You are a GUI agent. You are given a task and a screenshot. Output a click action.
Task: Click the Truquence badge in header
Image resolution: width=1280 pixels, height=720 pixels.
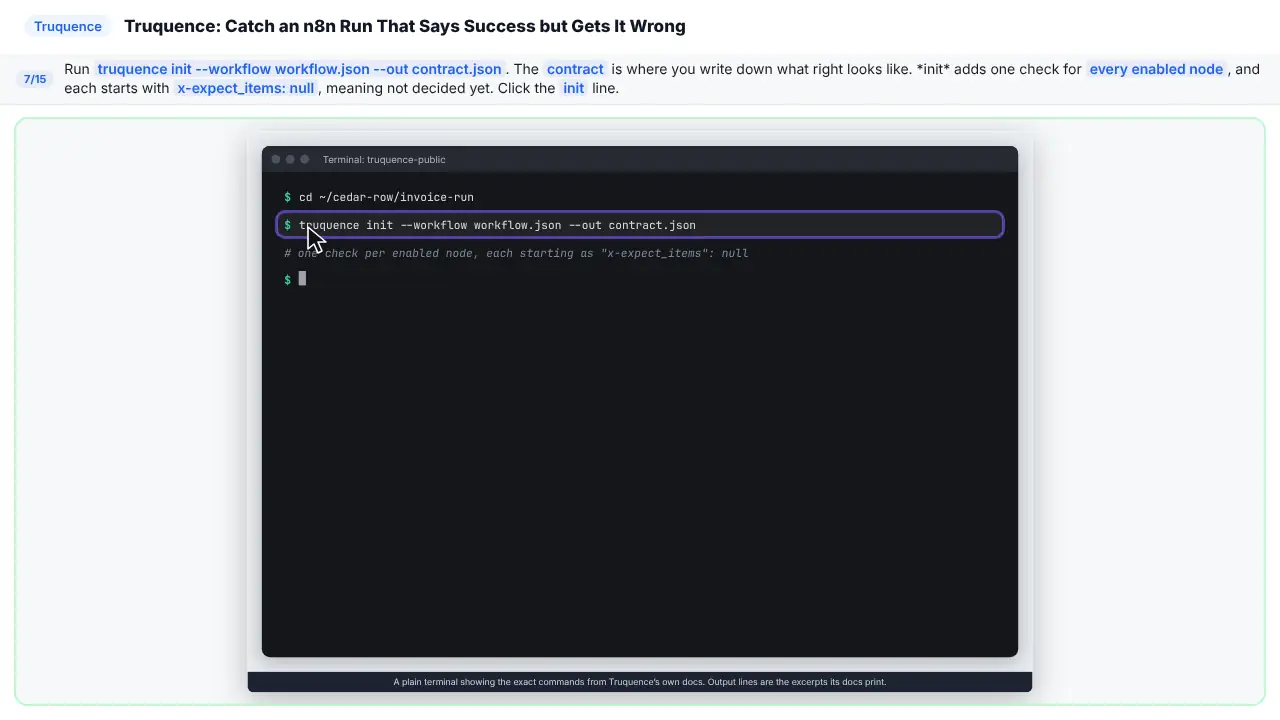pyautogui.click(x=68, y=26)
